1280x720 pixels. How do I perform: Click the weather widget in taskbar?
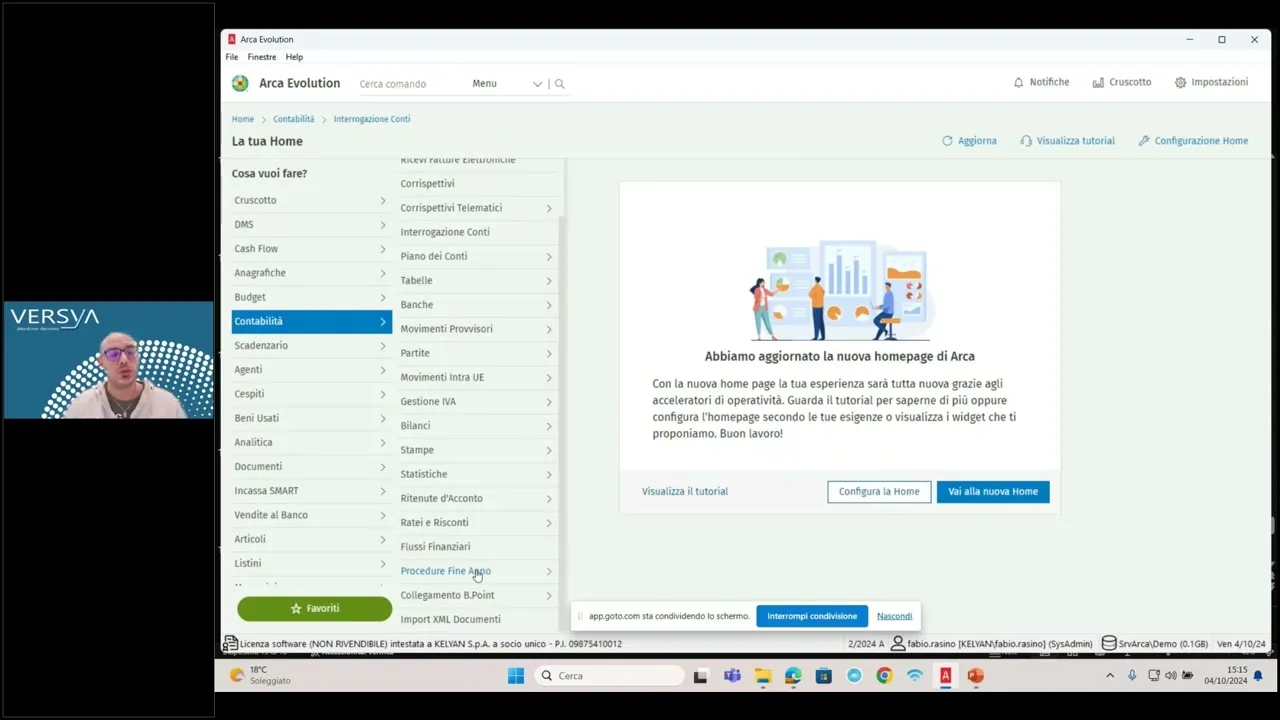point(260,675)
